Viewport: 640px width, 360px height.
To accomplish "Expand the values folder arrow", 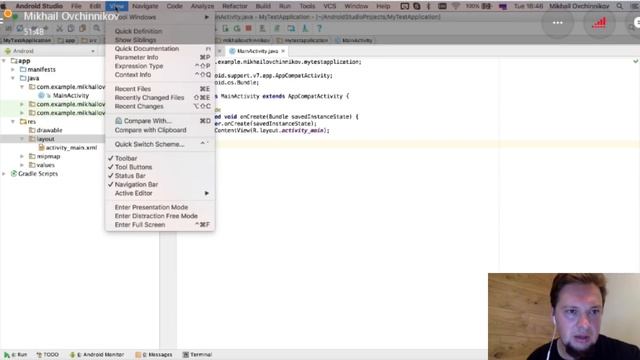I will click(22, 165).
